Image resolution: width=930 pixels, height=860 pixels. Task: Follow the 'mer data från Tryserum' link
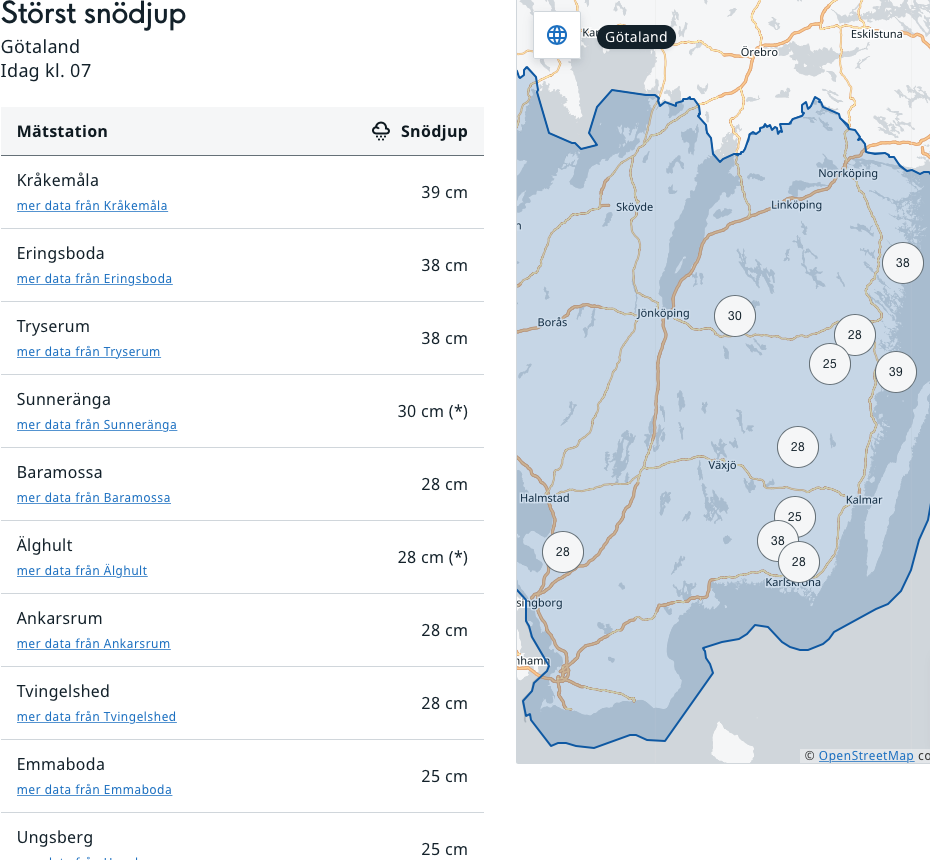pos(88,352)
